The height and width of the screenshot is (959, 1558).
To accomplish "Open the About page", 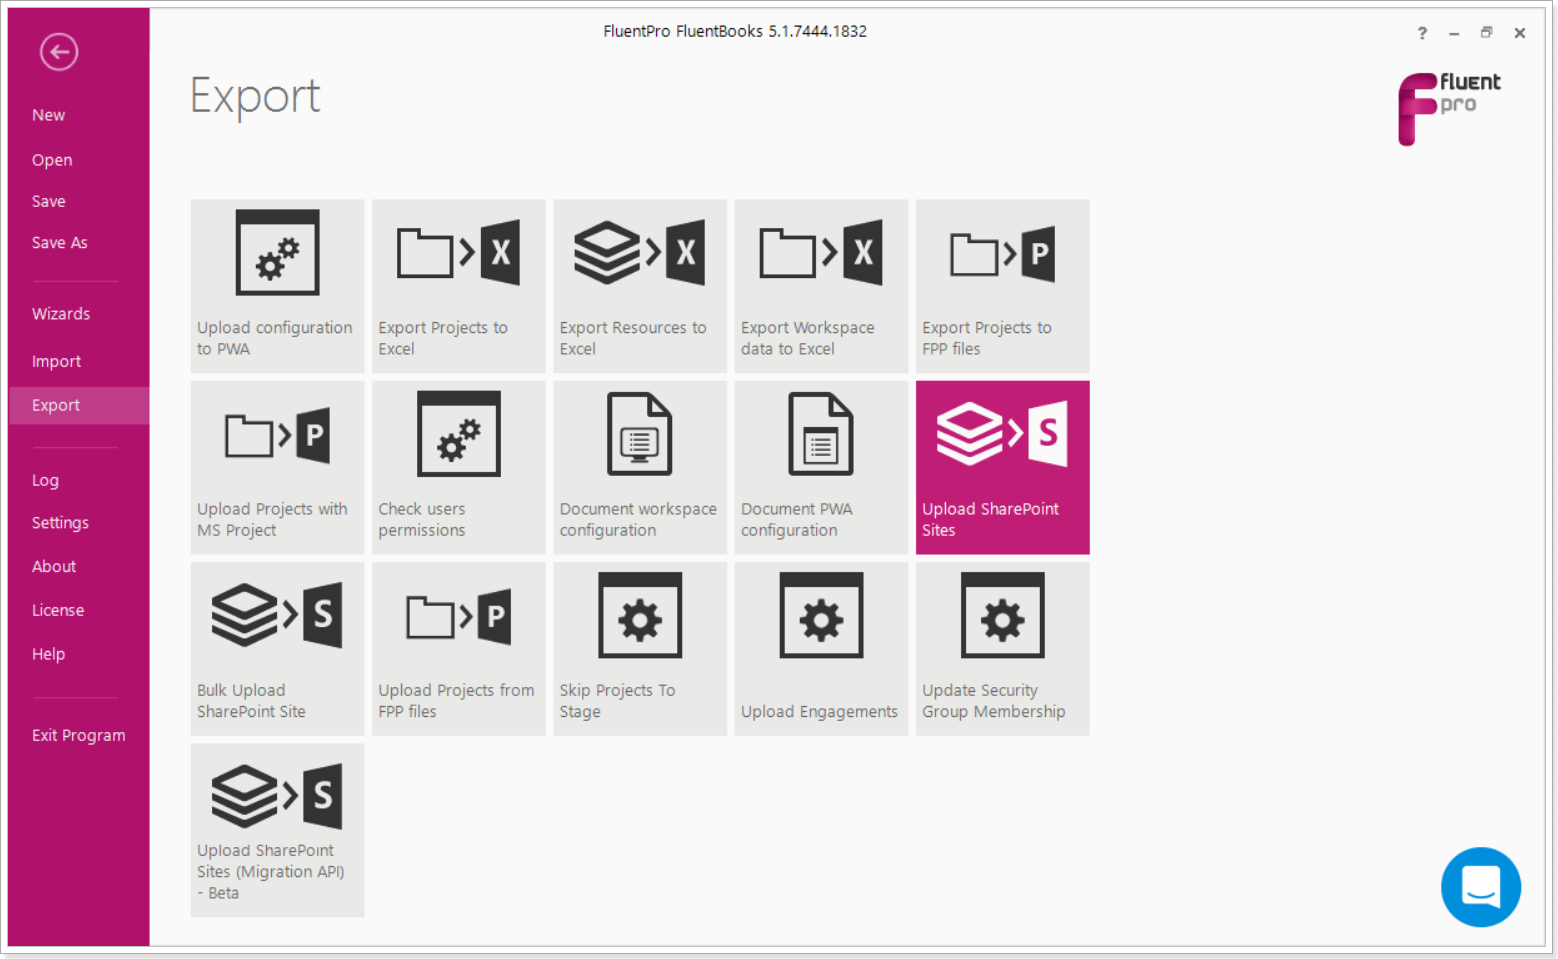I will pos(54,566).
